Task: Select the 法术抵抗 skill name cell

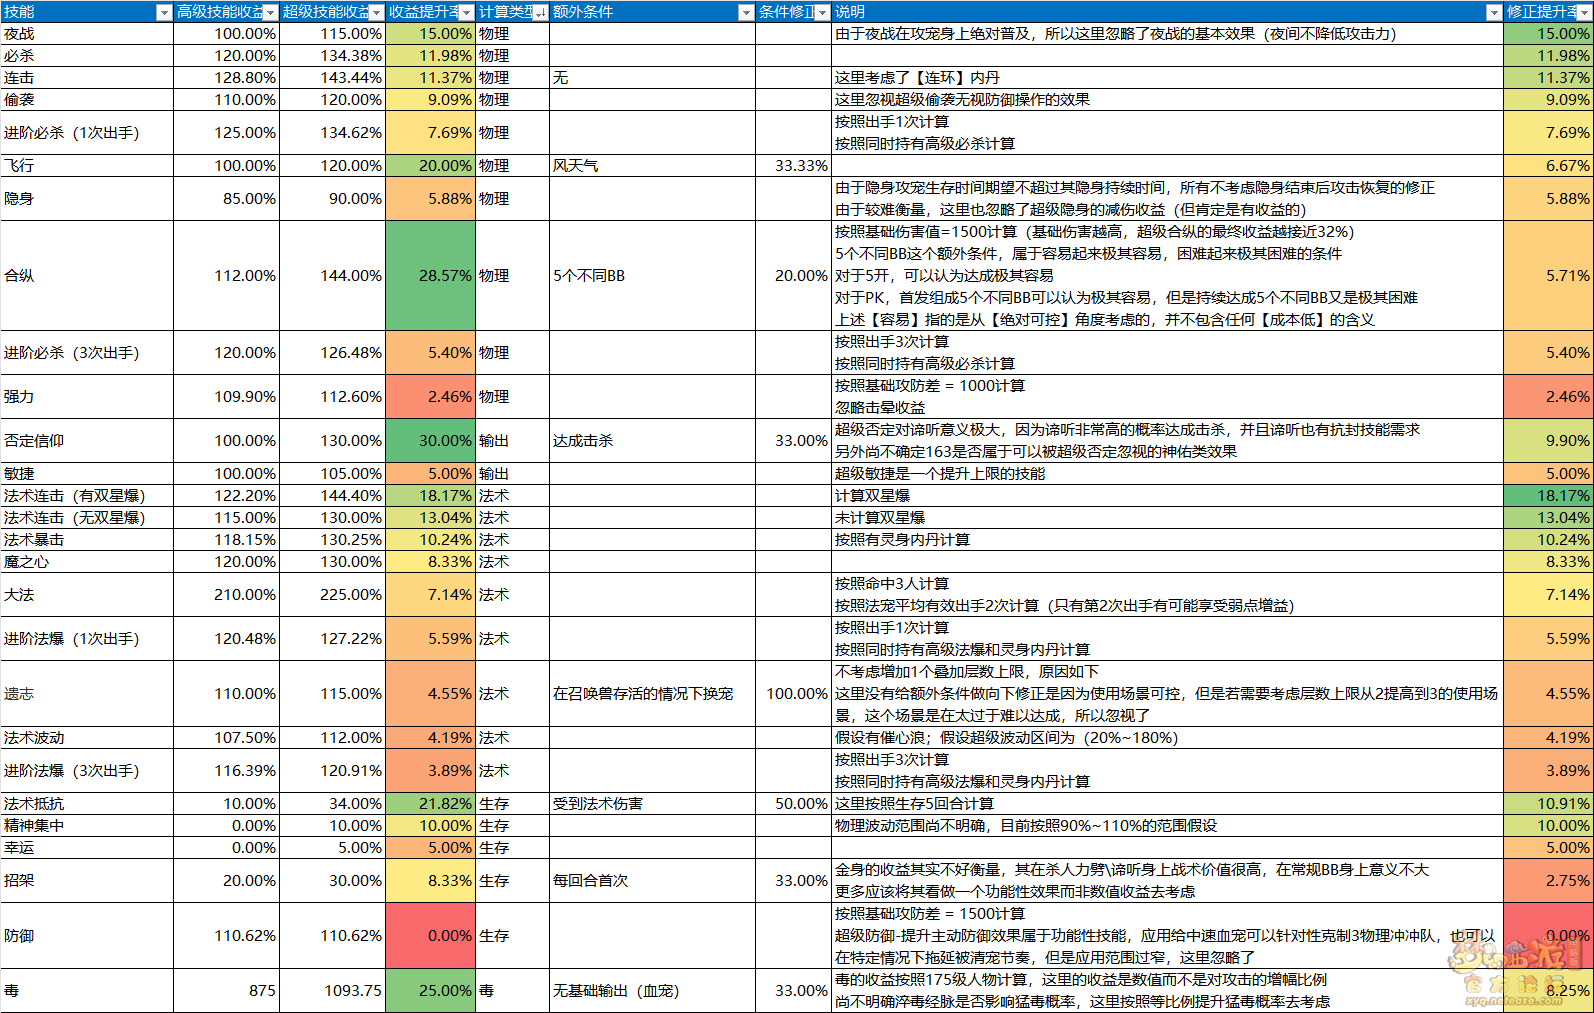Action: (87, 804)
